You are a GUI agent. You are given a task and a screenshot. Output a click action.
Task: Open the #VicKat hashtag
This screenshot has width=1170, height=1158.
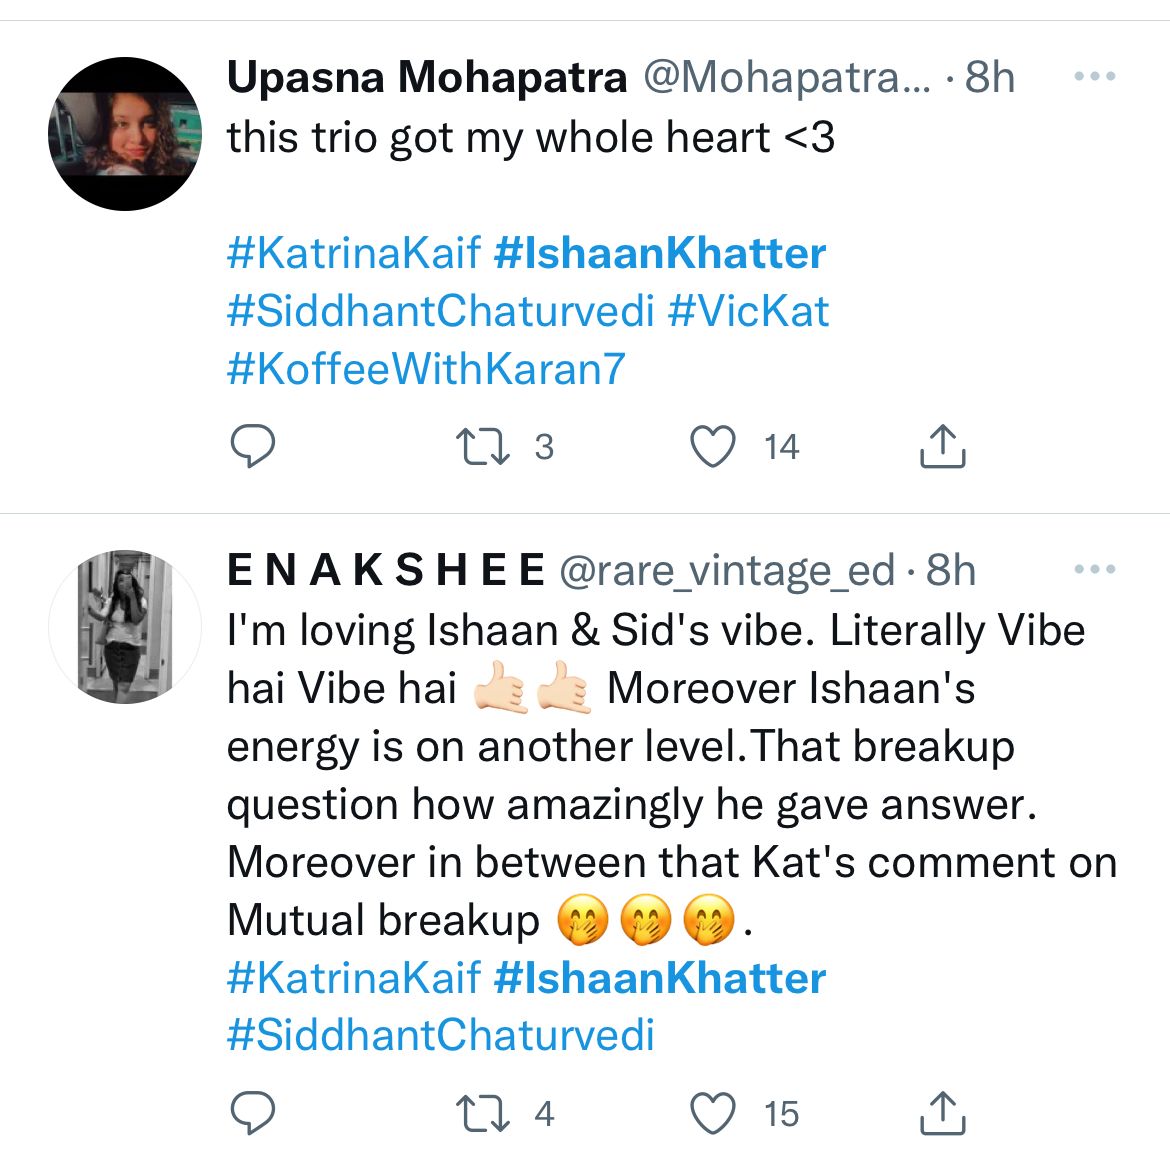pos(748,311)
